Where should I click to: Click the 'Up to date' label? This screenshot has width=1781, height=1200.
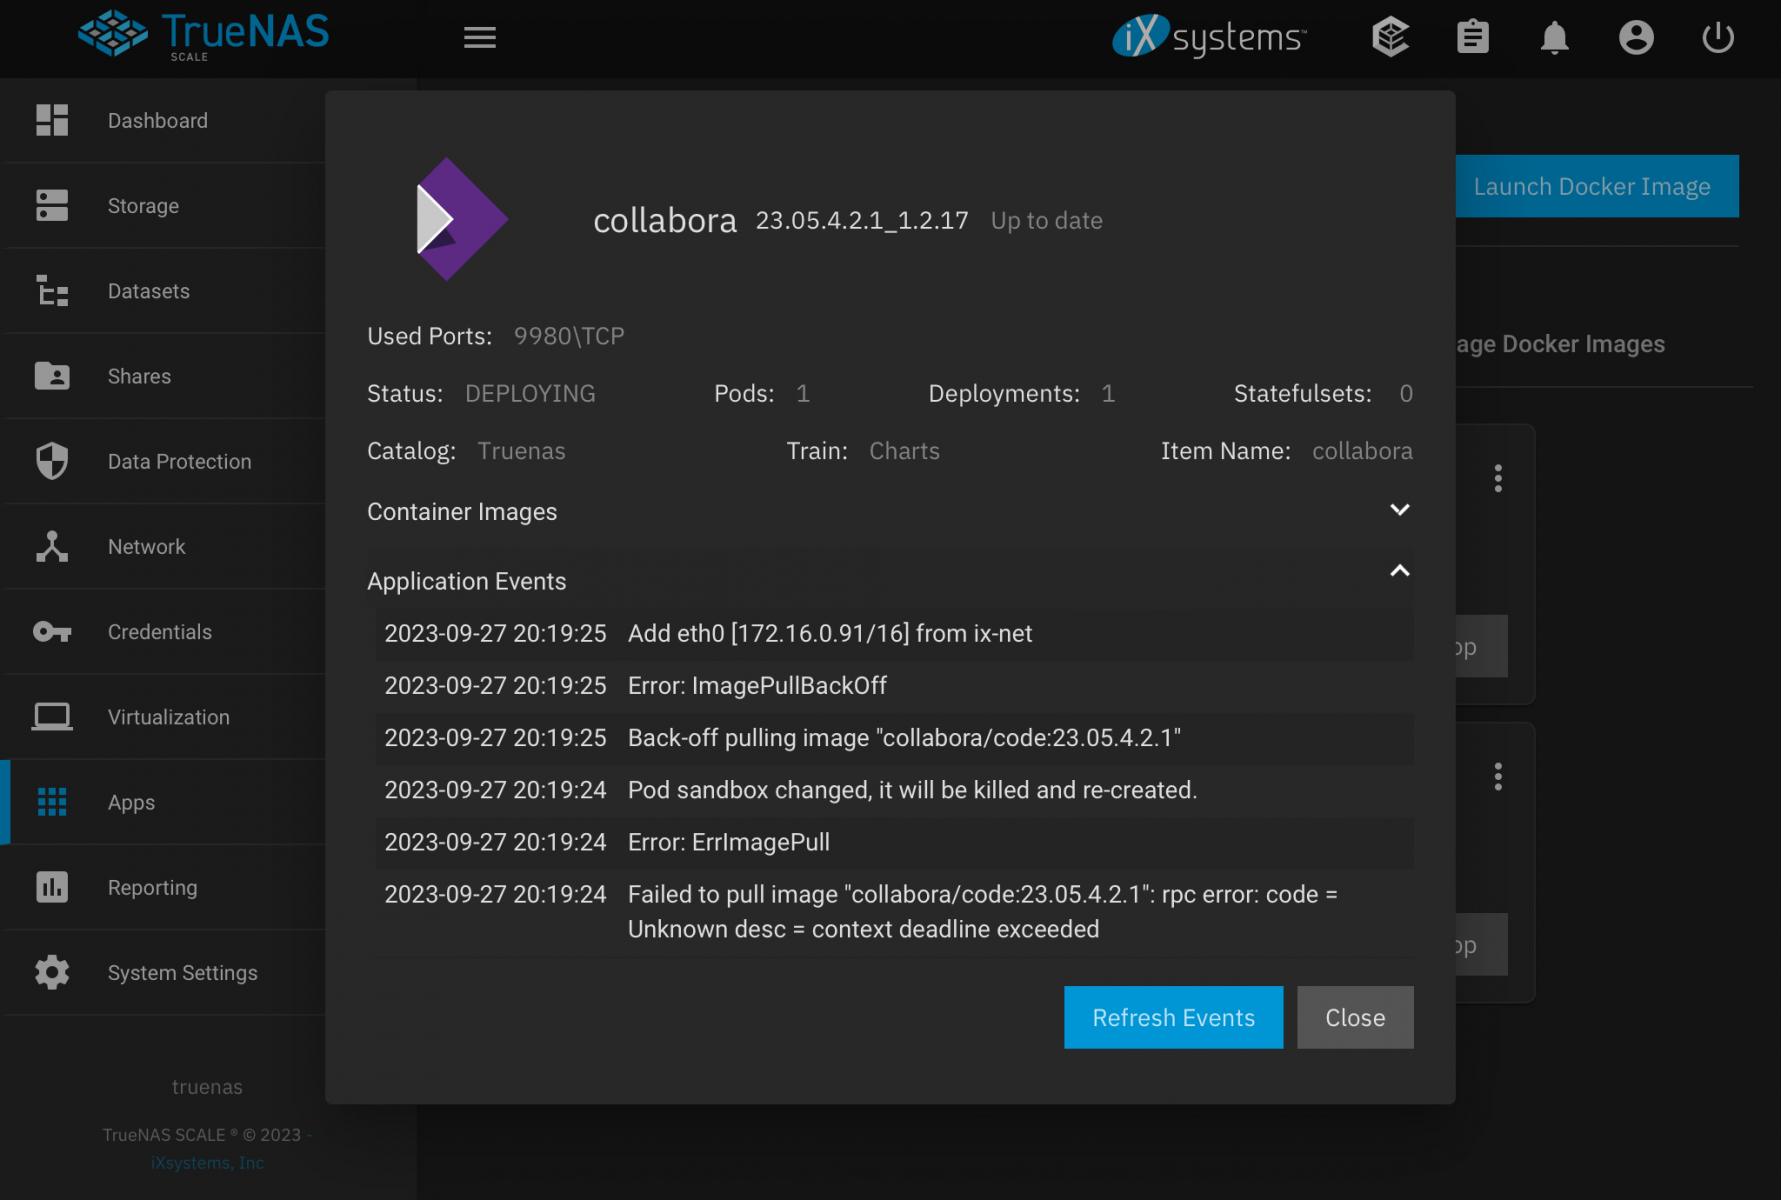point(1047,221)
